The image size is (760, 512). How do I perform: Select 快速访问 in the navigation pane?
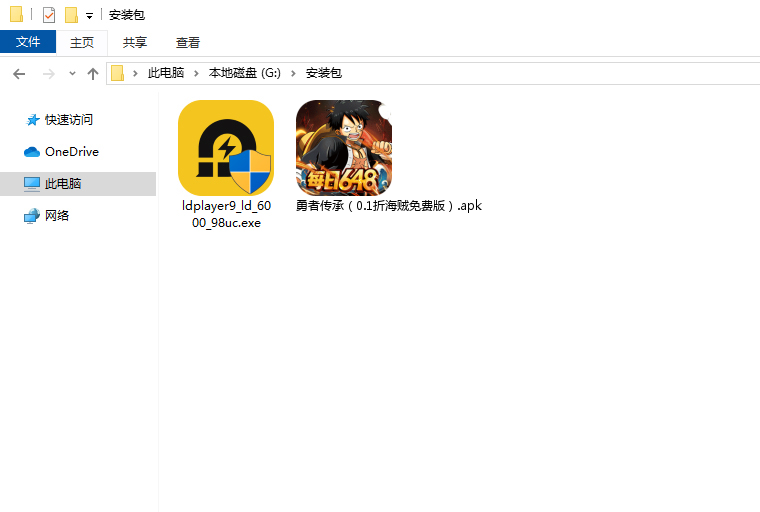tap(68, 120)
